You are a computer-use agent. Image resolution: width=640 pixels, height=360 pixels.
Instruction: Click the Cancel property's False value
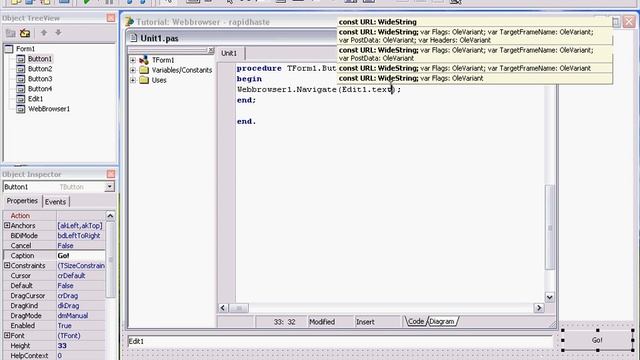pyautogui.click(x=65, y=245)
